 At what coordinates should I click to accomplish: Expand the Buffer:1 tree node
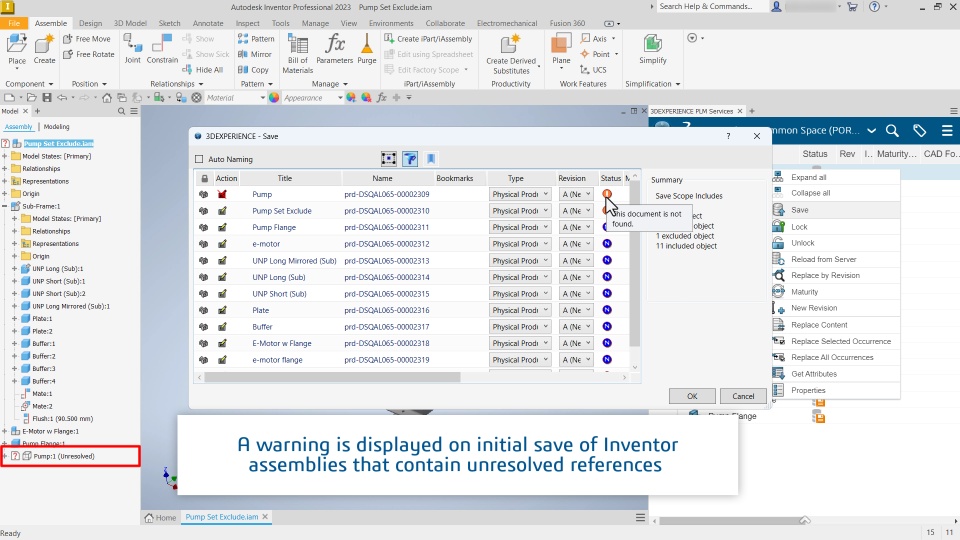(x=15, y=343)
